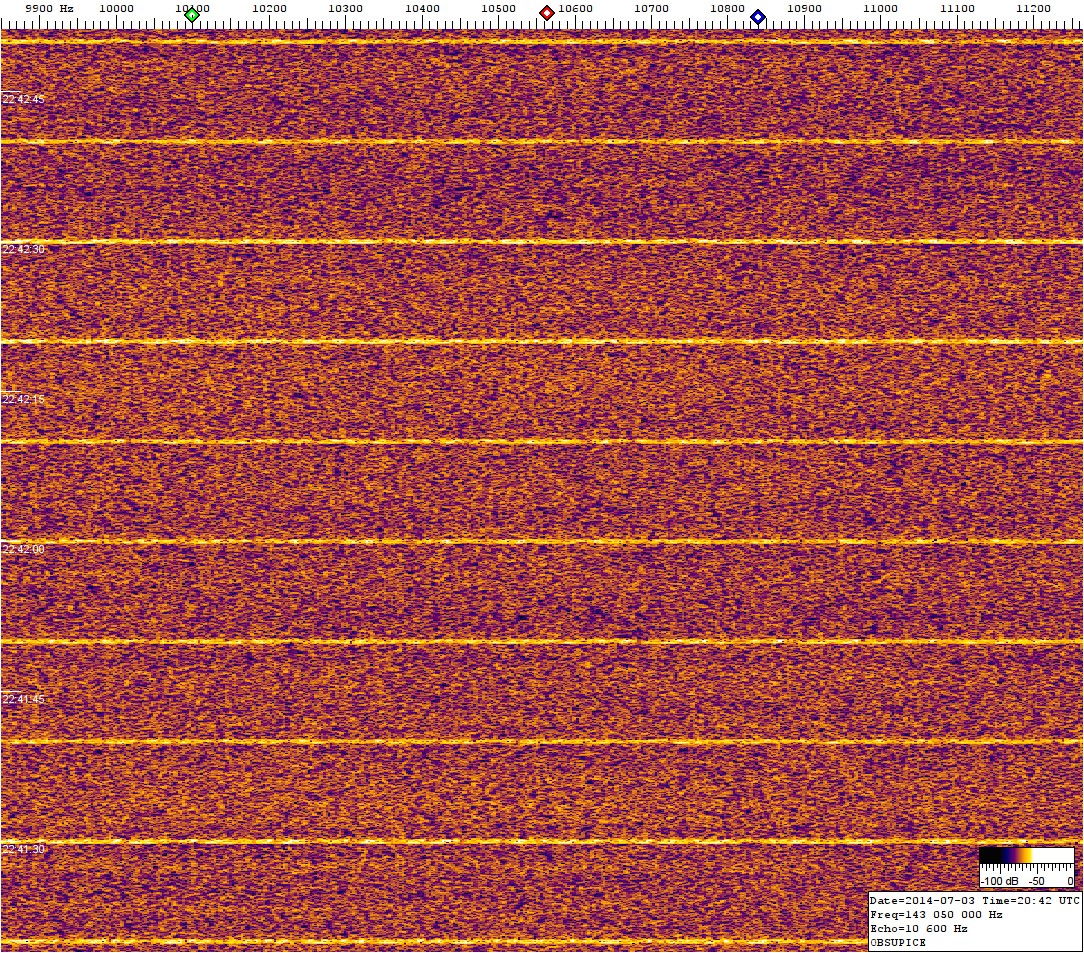Click the 9900 Hz ruler label
Screen dimensions: 1084x953
[x=48, y=8]
